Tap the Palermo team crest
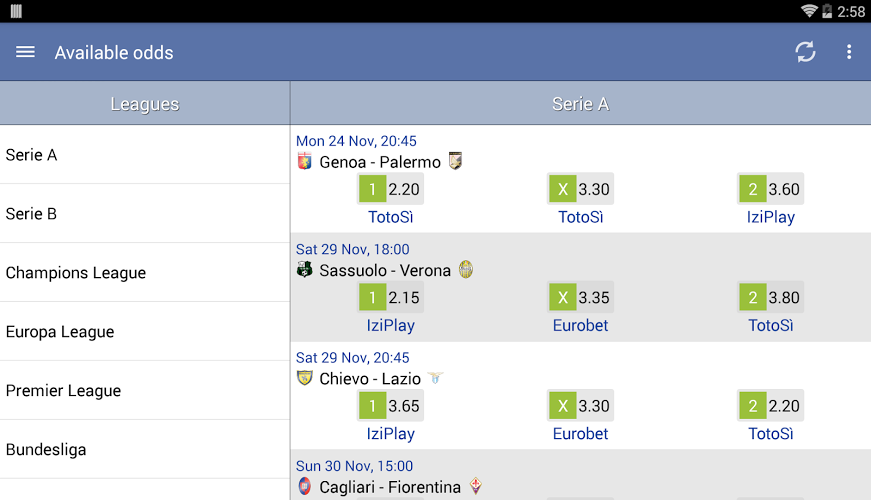 pyautogui.click(x=455, y=161)
